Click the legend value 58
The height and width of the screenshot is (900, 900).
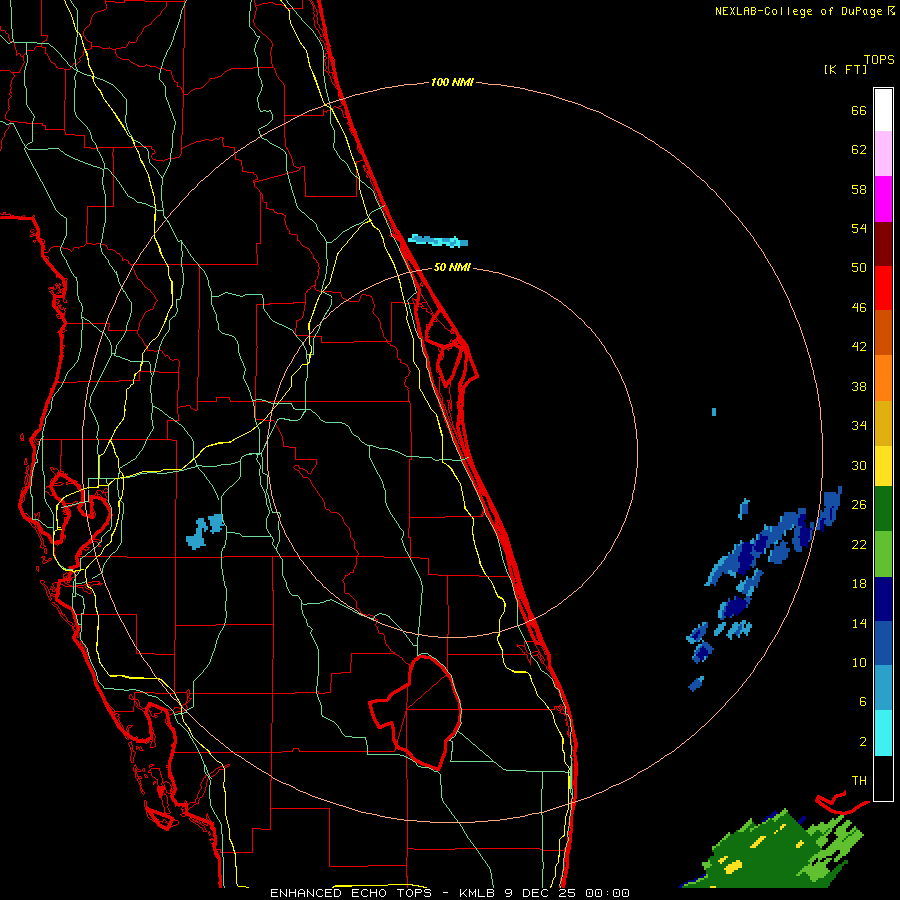coord(859,189)
